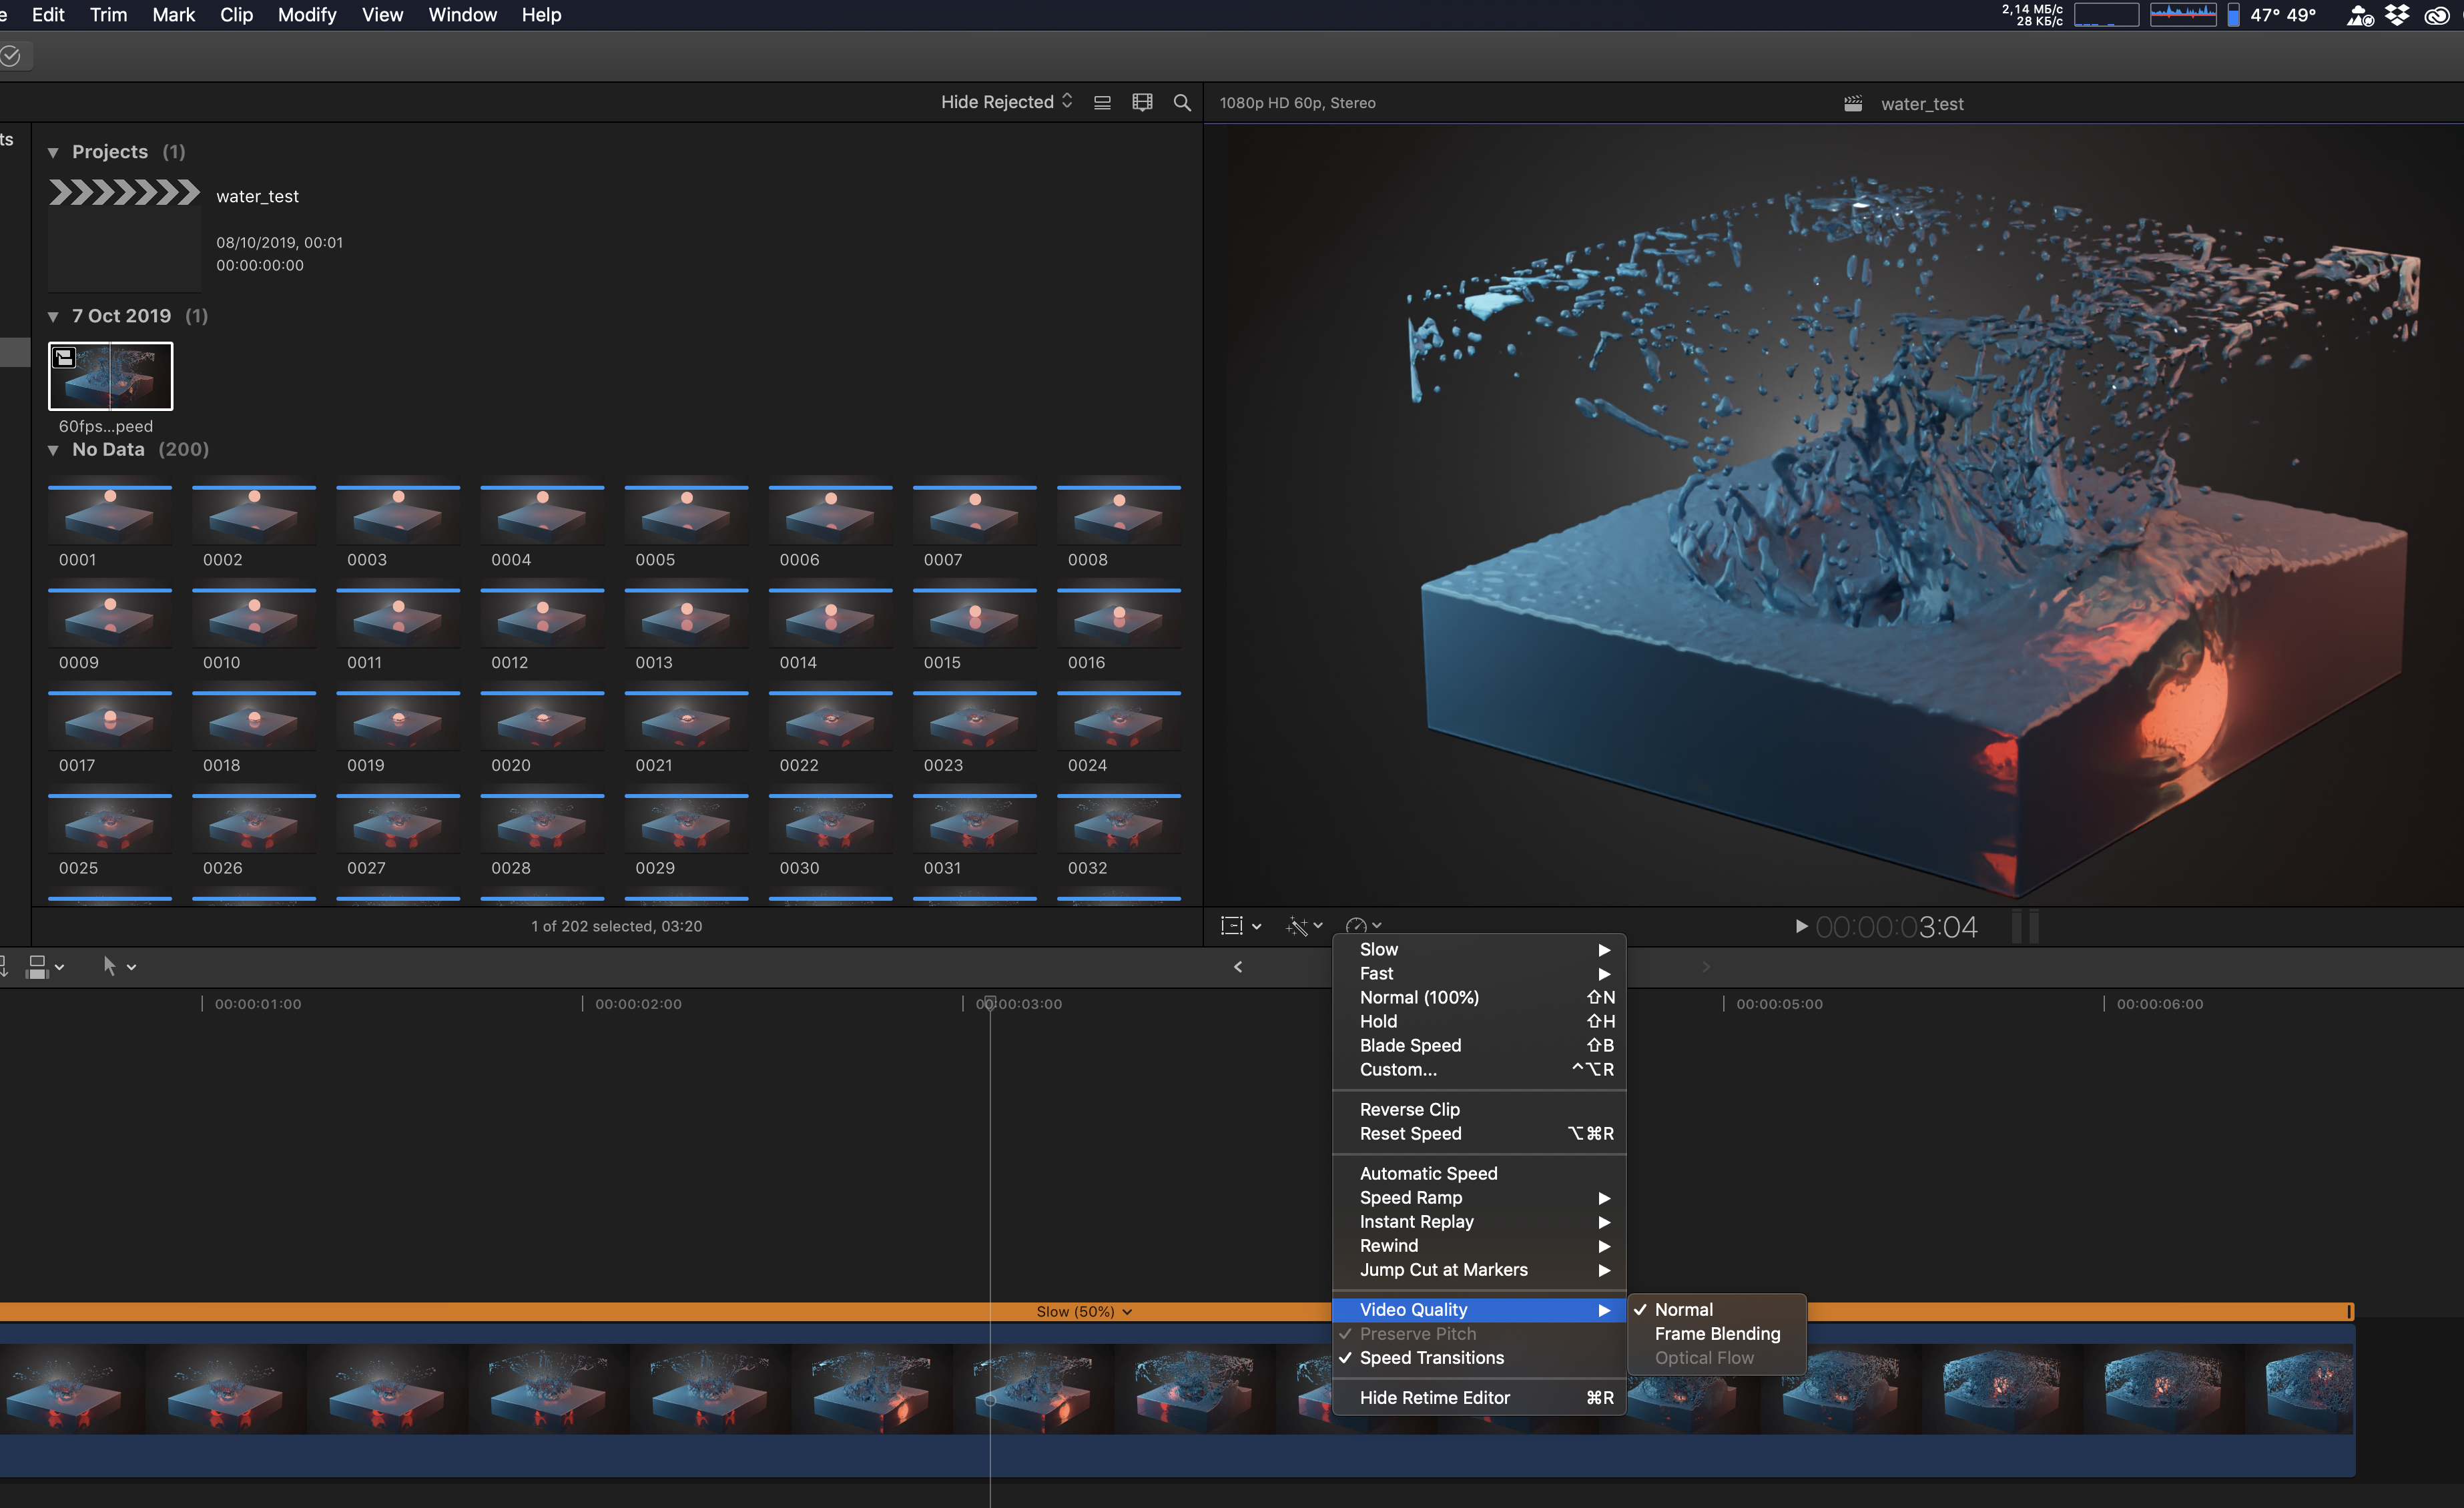The height and width of the screenshot is (1508, 2464).
Task: Click the retime handle at the clip end
Action: tap(2348, 1311)
